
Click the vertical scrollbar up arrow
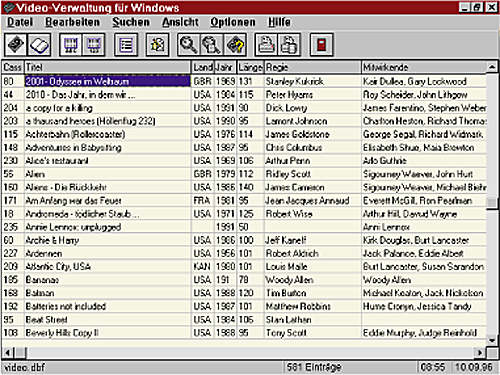tap(492, 67)
